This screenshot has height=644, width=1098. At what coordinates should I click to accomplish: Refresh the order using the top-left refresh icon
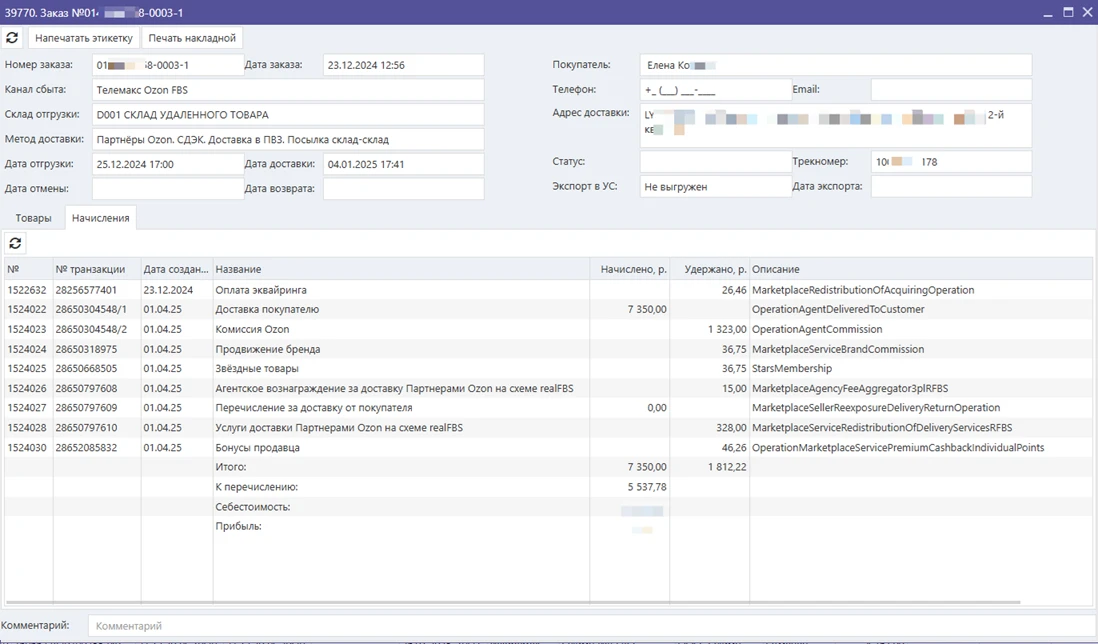tap(13, 37)
